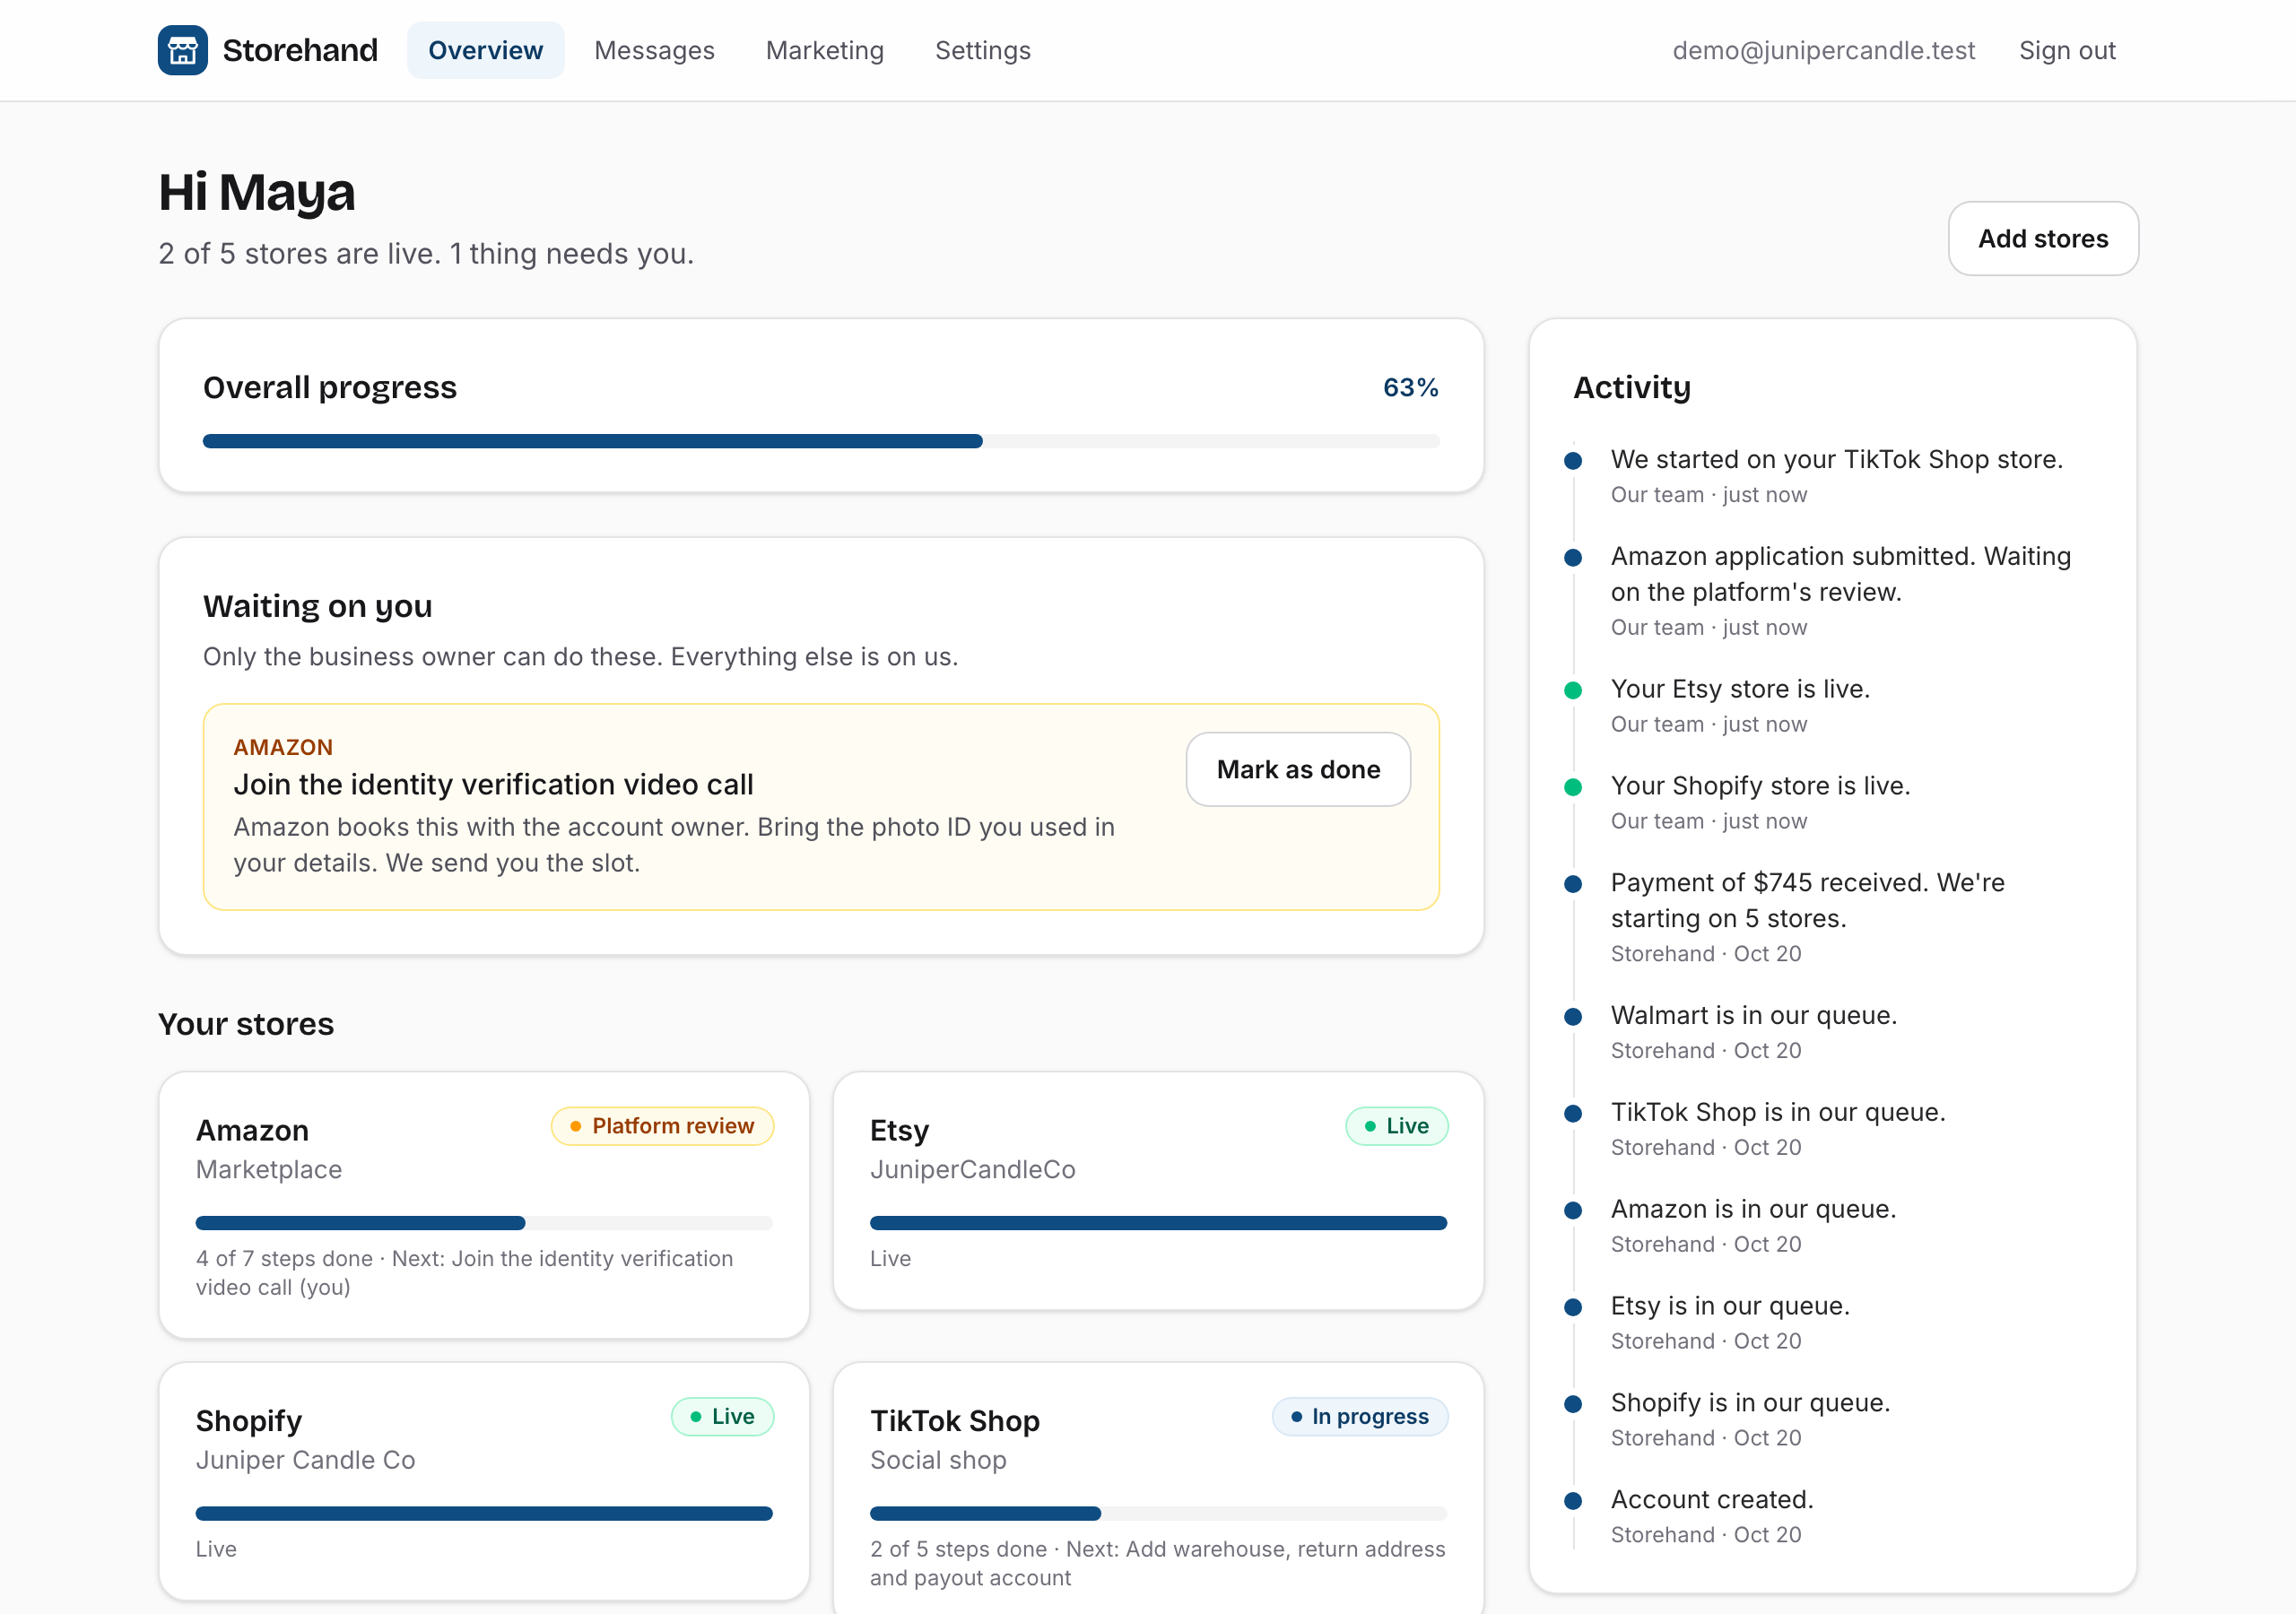Image resolution: width=2296 pixels, height=1614 pixels.
Task: Click Sign out
Action: click(x=2067, y=50)
